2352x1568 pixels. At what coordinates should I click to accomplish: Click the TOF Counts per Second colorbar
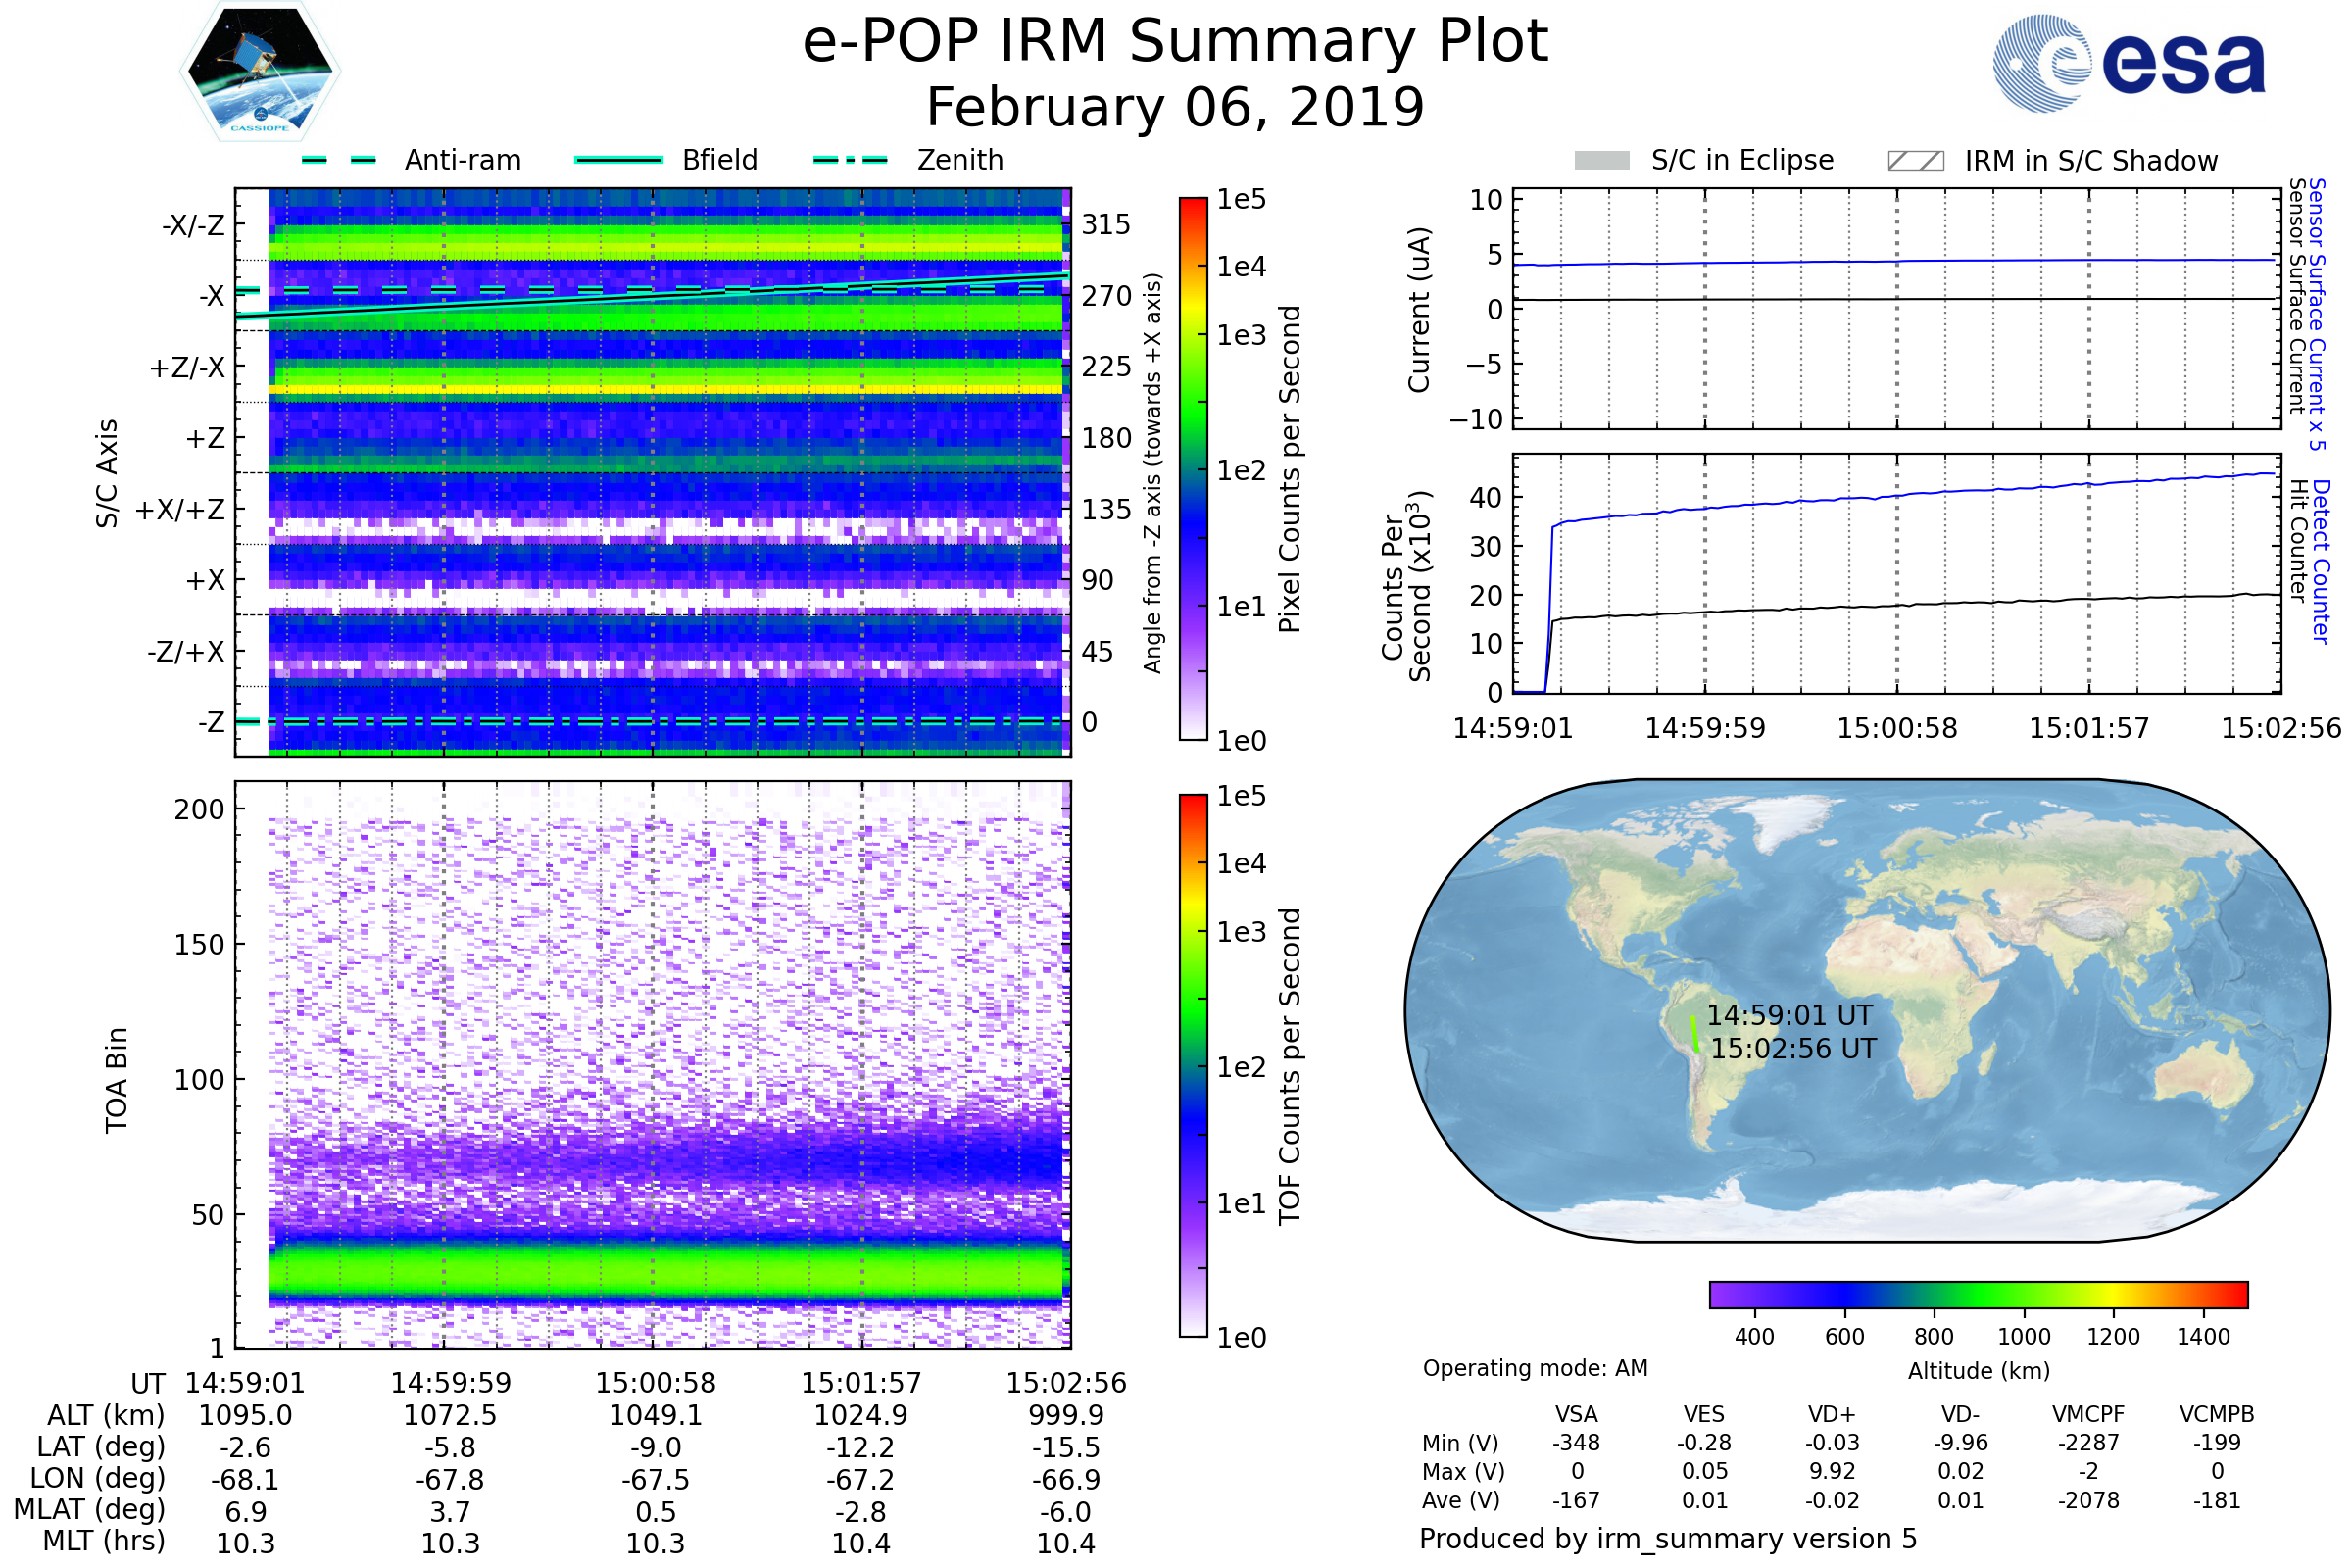pyautogui.click(x=1193, y=1065)
